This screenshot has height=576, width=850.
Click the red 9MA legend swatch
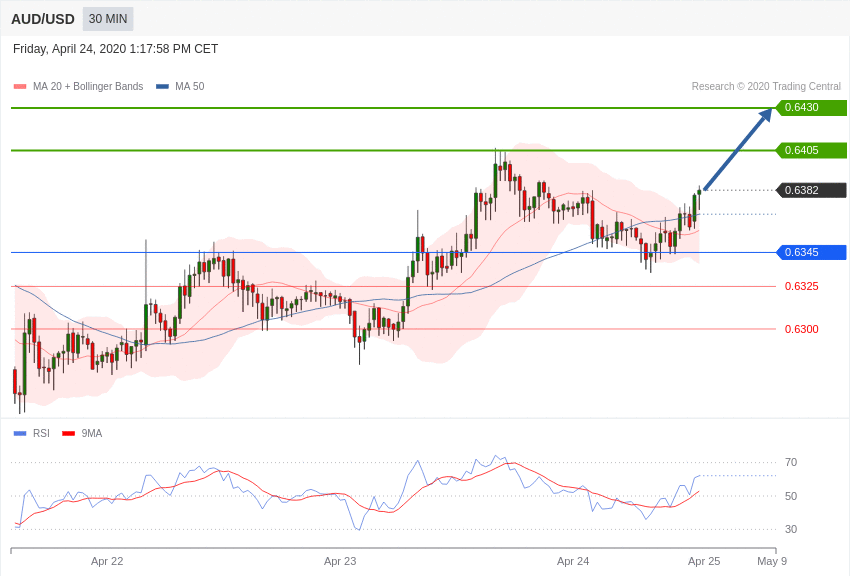(68, 433)
